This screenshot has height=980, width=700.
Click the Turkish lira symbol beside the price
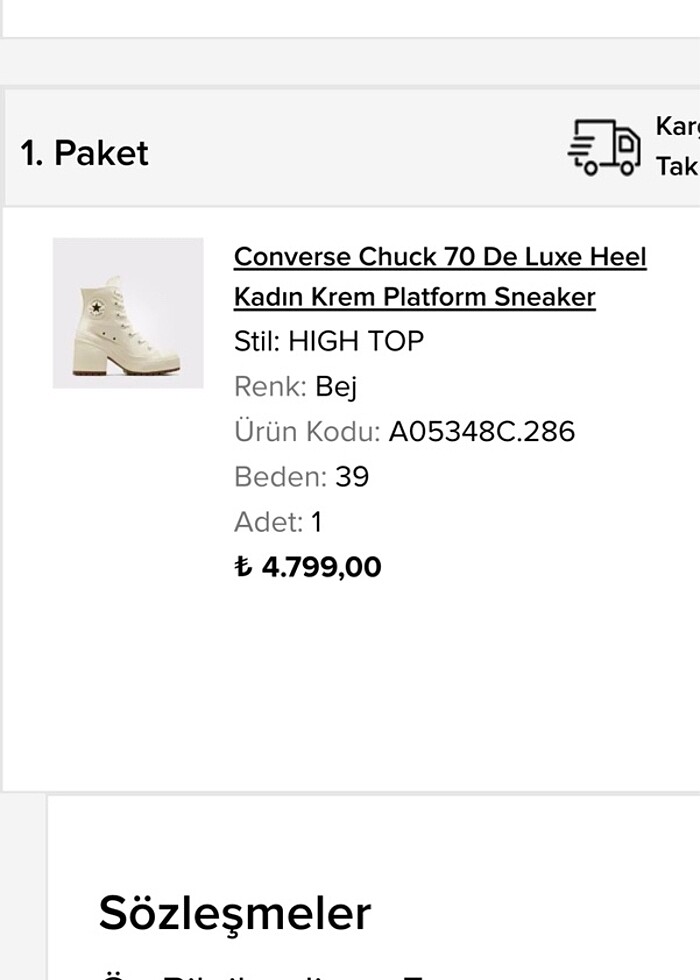(243, 566)
